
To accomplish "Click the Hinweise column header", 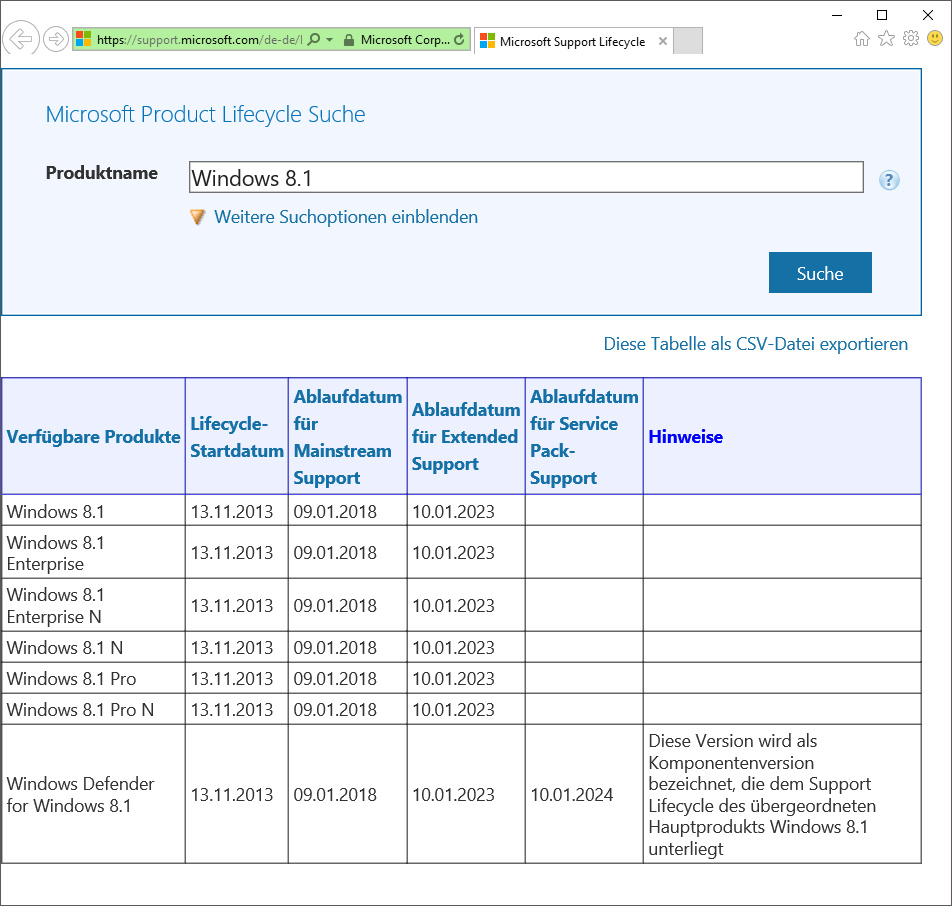I will click(685, 437).
